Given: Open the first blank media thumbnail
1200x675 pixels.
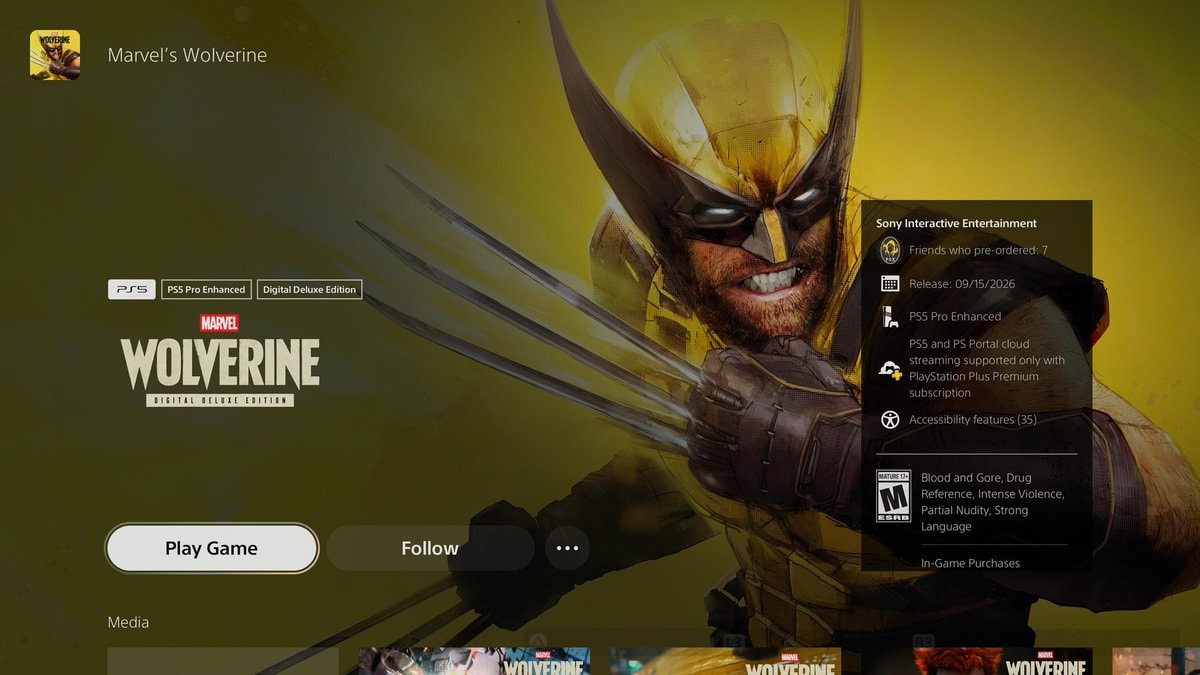Looking at the screenshot, I should 223,661.
